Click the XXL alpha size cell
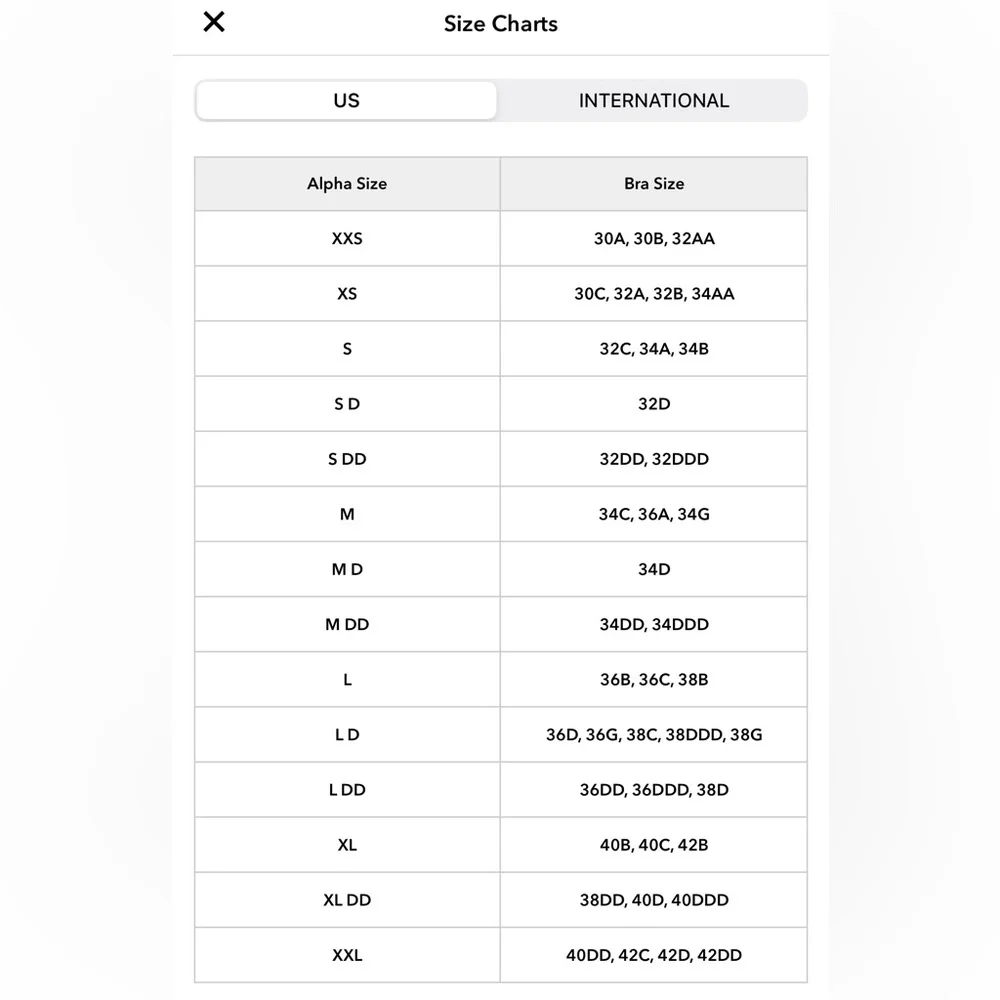The image size is (1000, 1000). [x=347, y=955]
